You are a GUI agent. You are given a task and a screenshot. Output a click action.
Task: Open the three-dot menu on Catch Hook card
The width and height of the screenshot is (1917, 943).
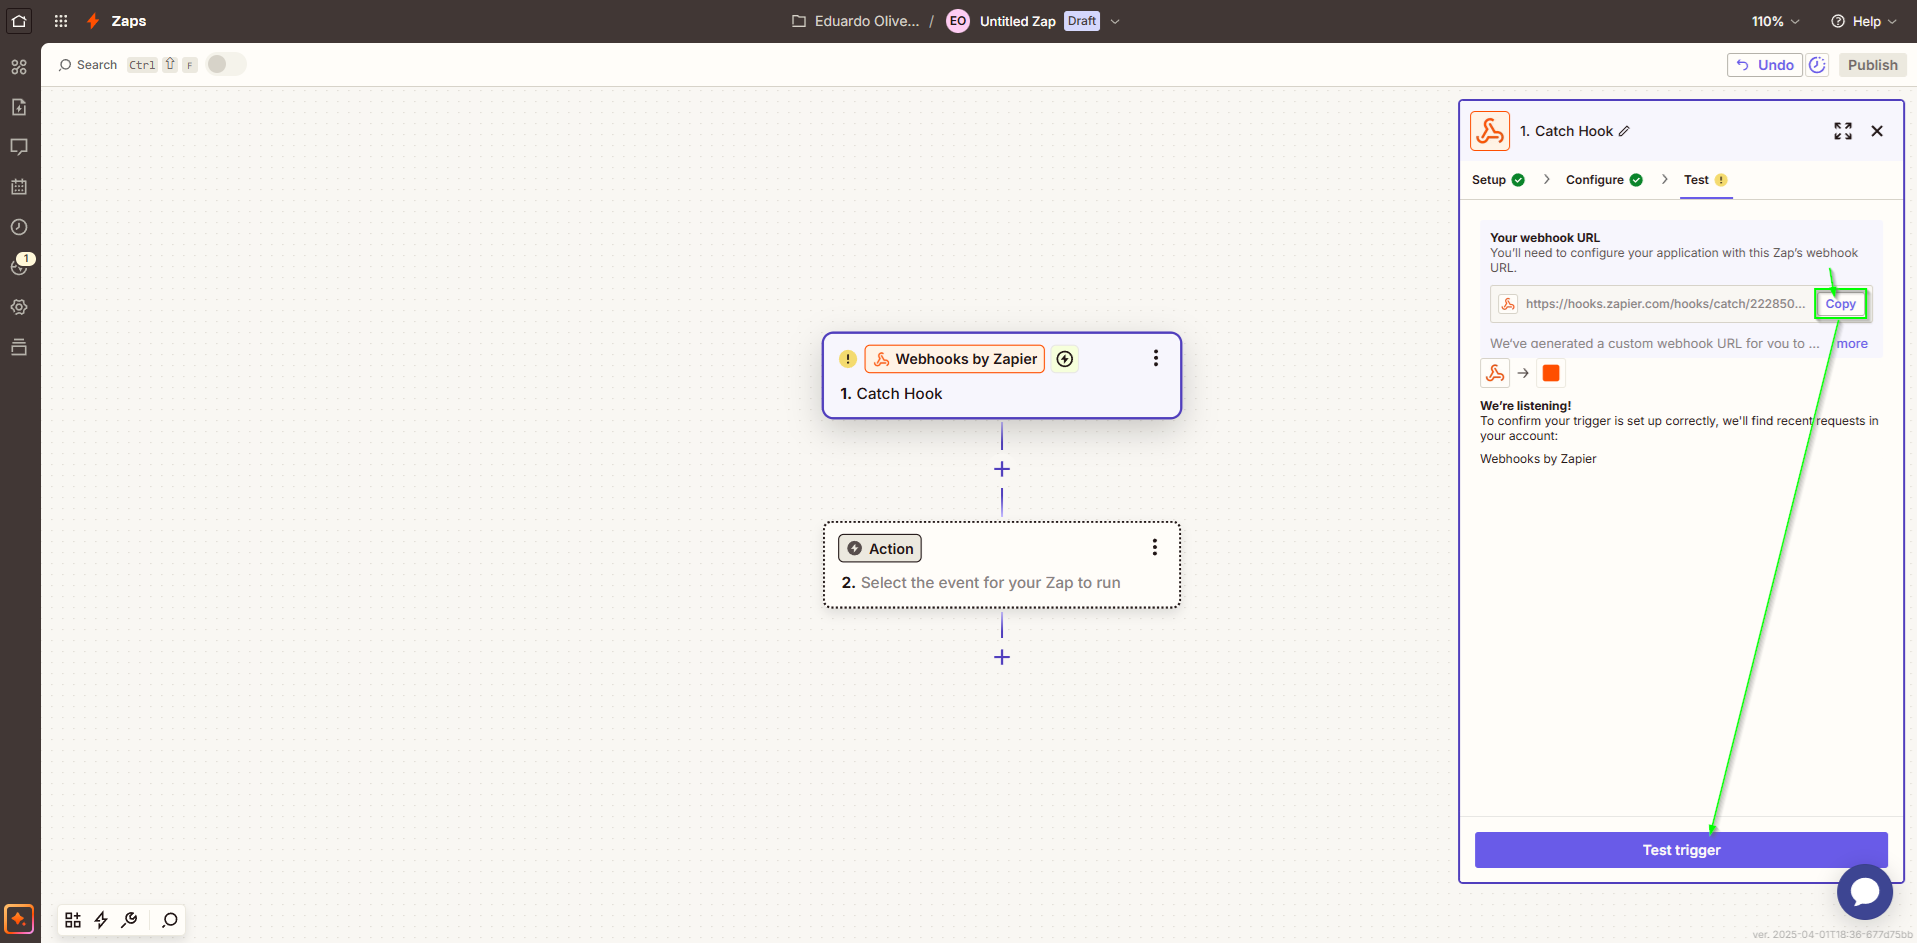1155,358
